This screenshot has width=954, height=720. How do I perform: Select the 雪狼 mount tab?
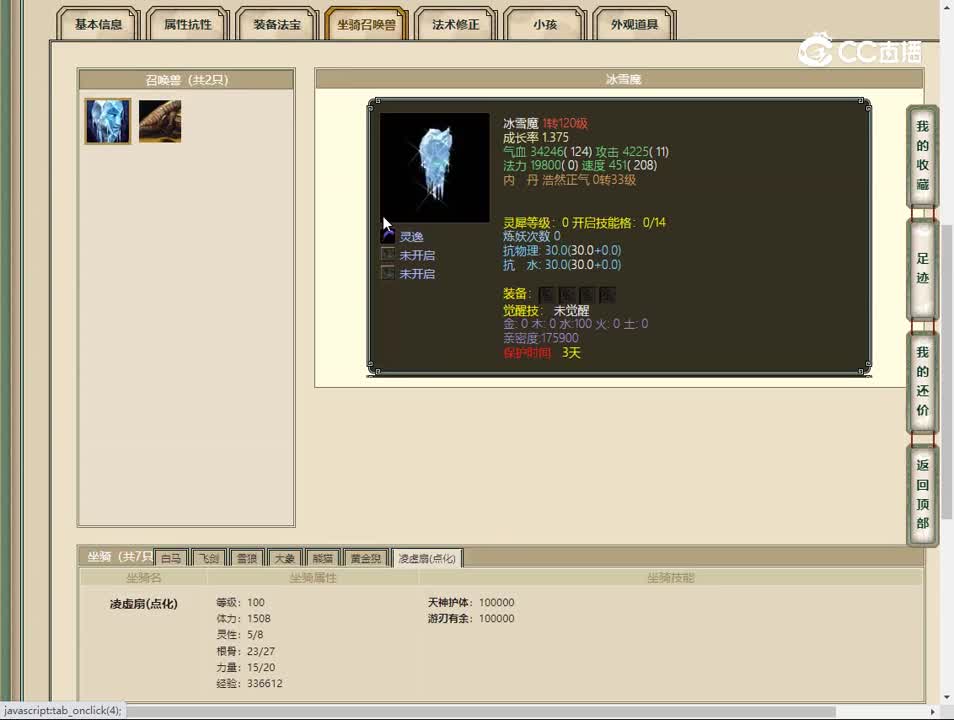click(246, 558)
